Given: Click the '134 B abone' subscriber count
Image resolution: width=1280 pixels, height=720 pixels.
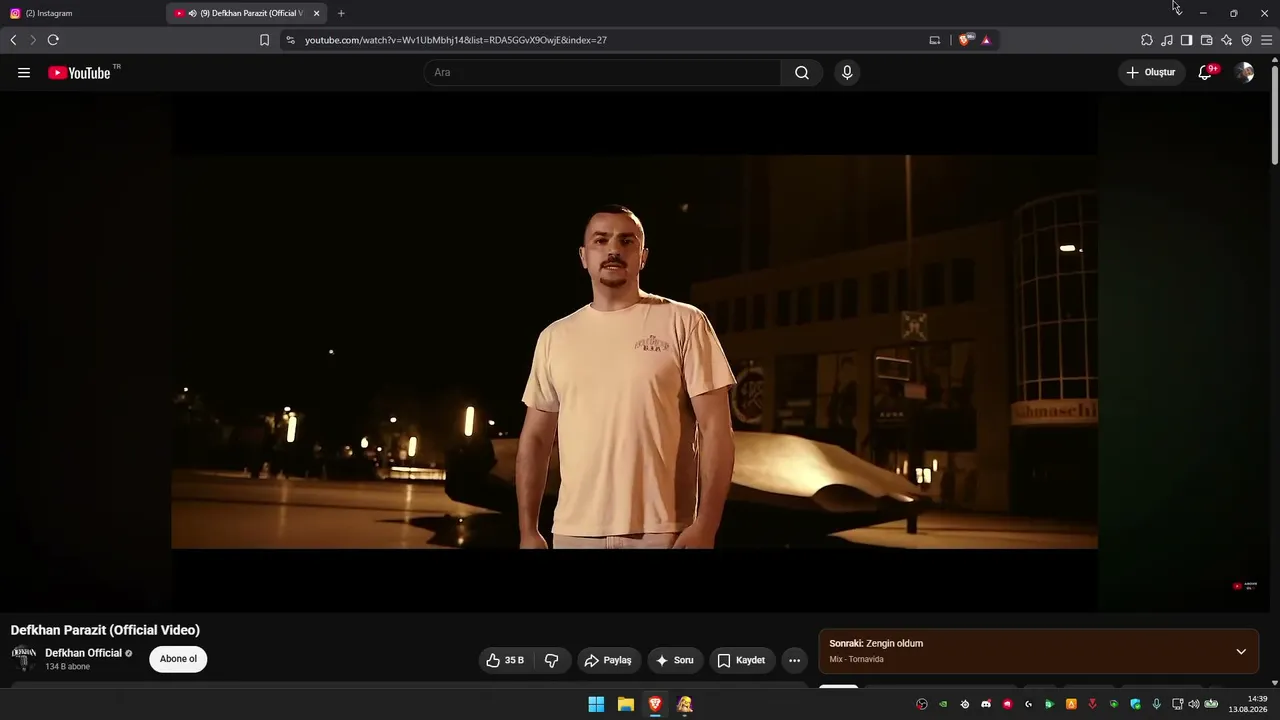Looking at the screenshot, I should pos(67,667).
